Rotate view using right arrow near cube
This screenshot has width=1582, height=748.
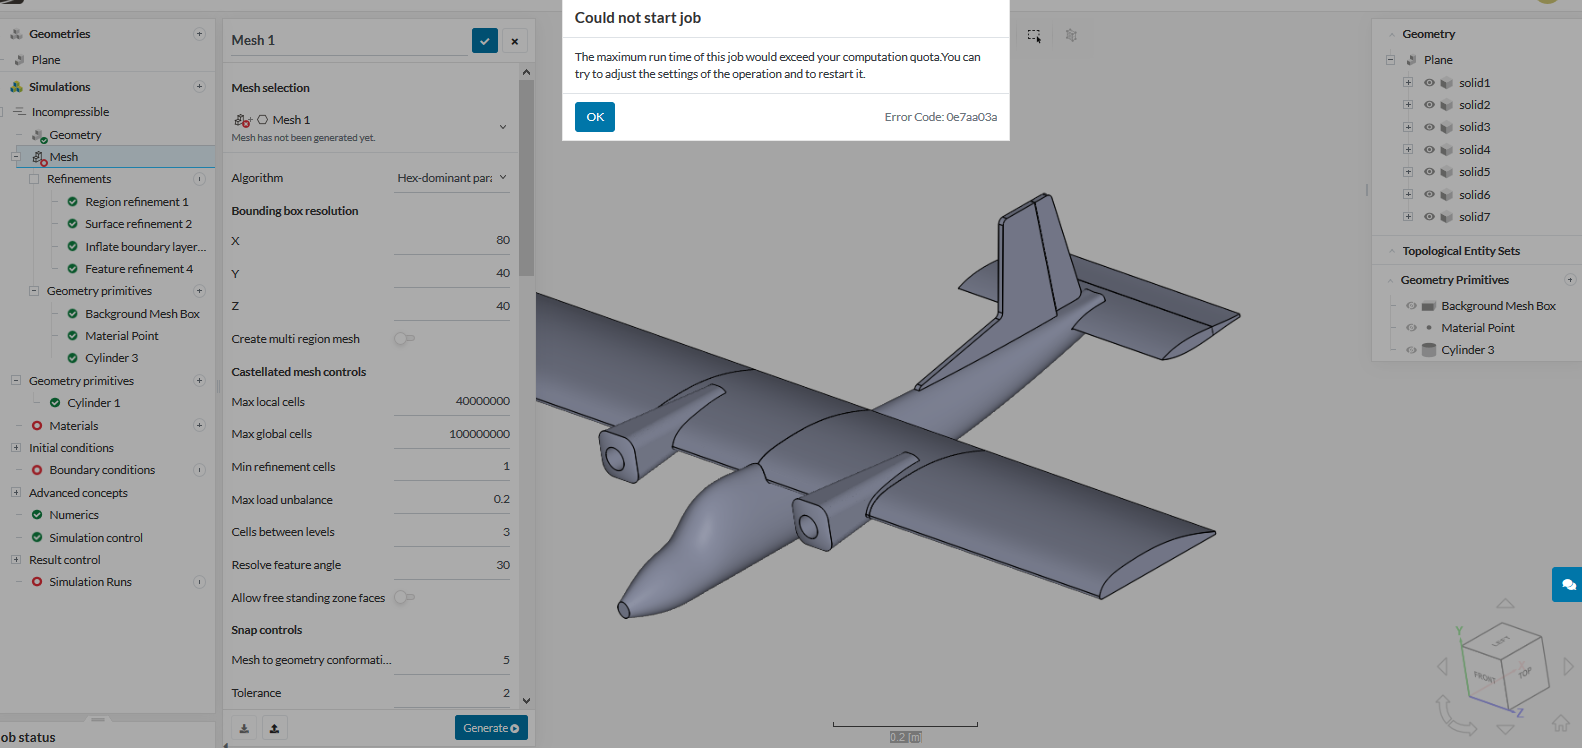(x=1568, y=666)
